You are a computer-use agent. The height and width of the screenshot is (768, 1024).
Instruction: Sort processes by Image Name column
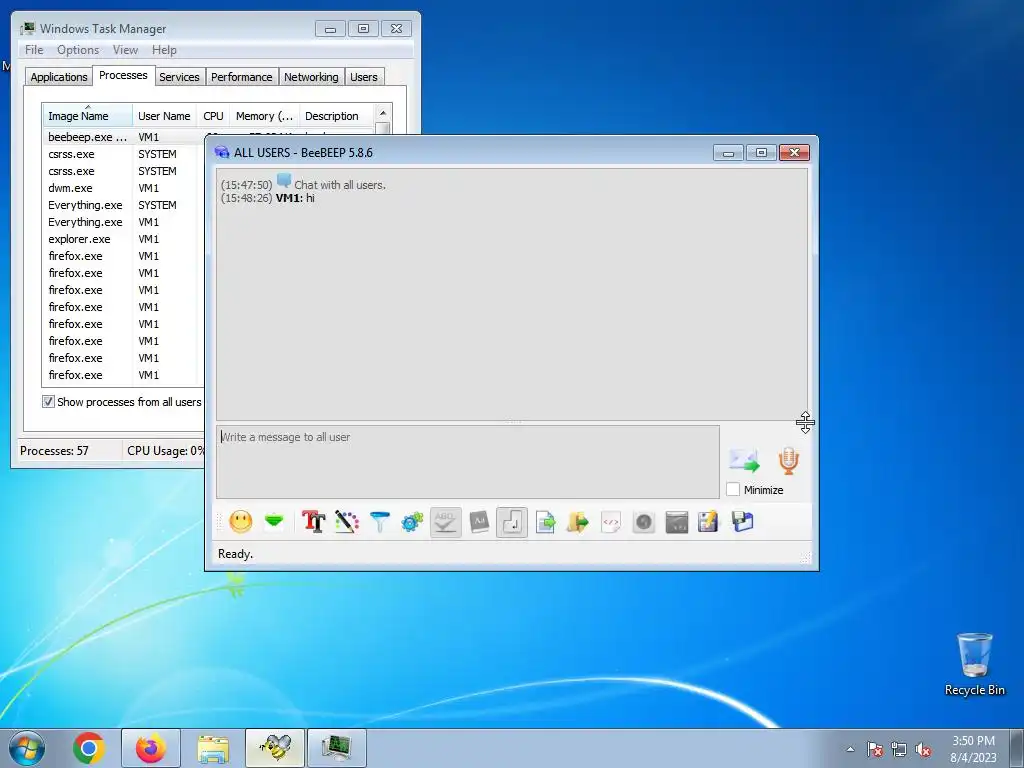[x=88, y=116]
